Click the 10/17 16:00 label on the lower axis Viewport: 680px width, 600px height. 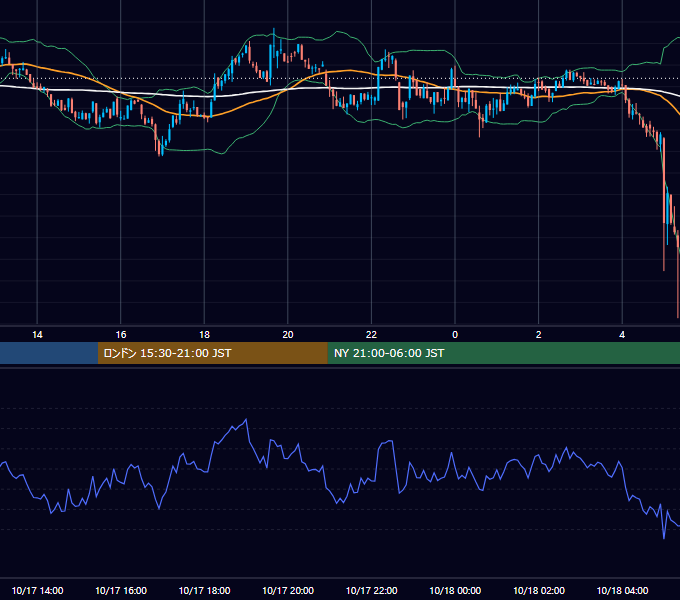(x=121, y=590)
